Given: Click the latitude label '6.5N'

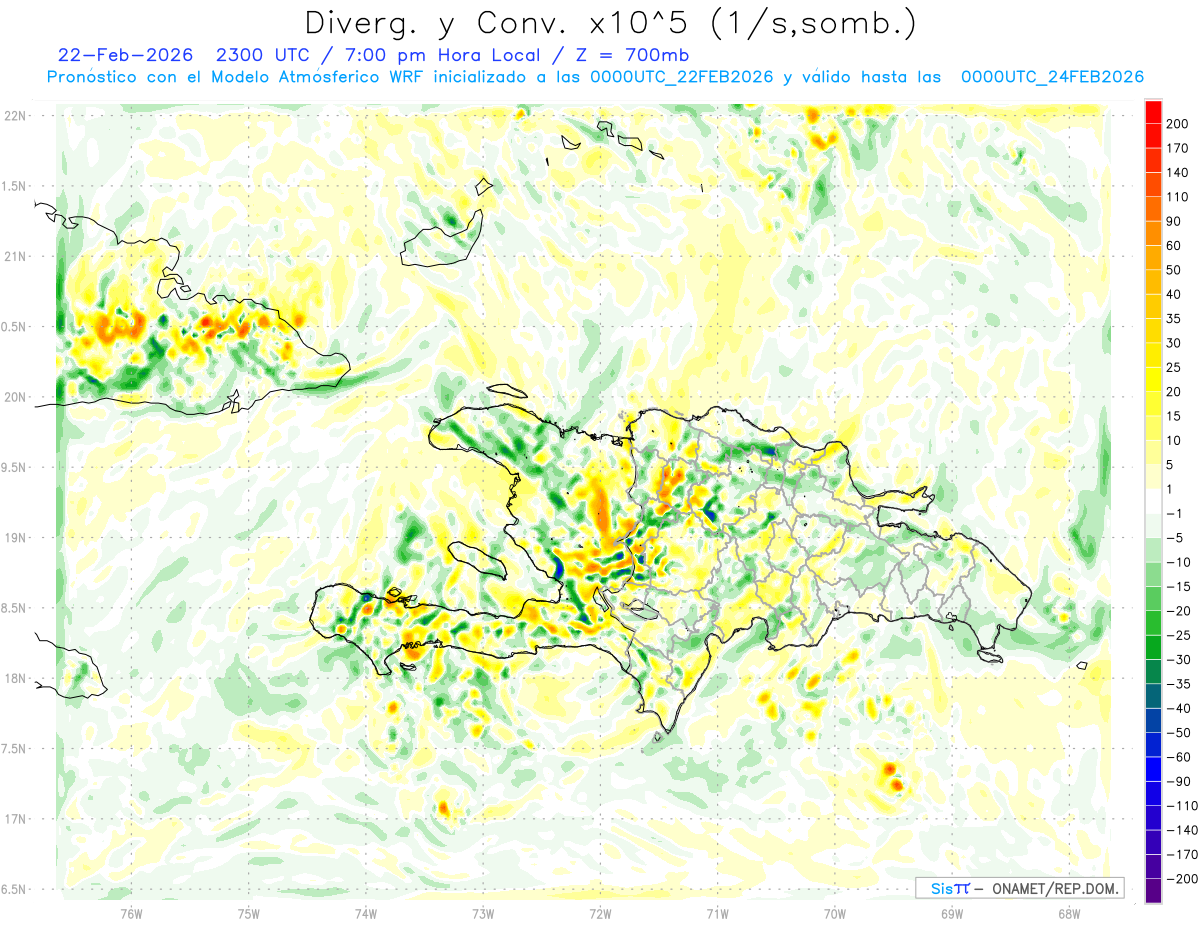Looking at the screenshot, I should point(14,889).
